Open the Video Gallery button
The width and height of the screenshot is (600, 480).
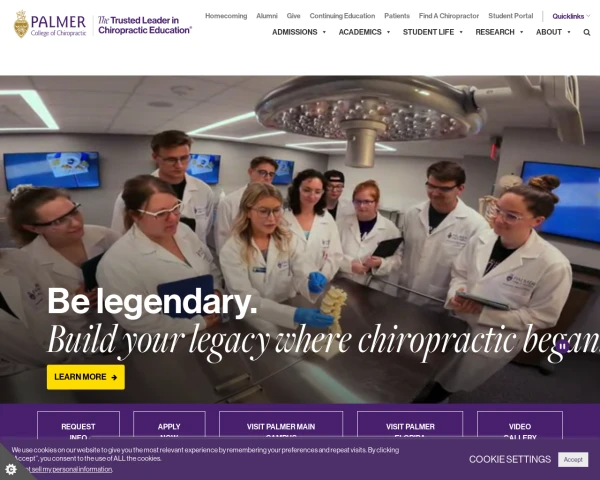[x=520, y=426]
